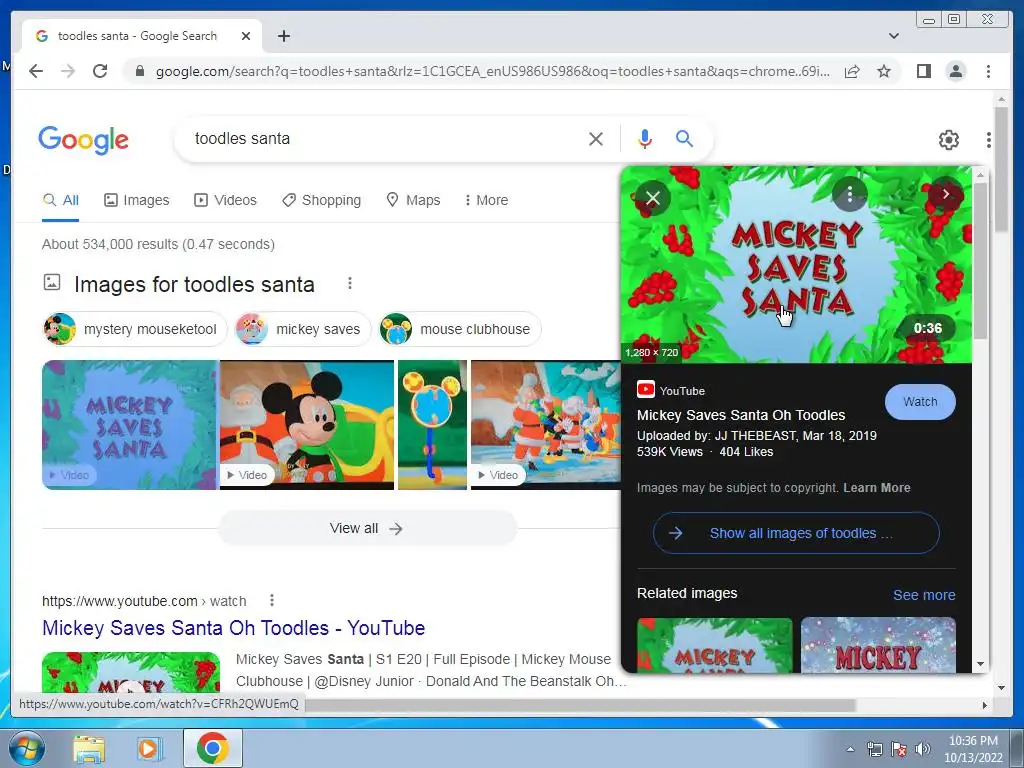This screenshot has height=768, width=1024.
Task: Show next image in preview panel
Action: (x=946, y=194)
